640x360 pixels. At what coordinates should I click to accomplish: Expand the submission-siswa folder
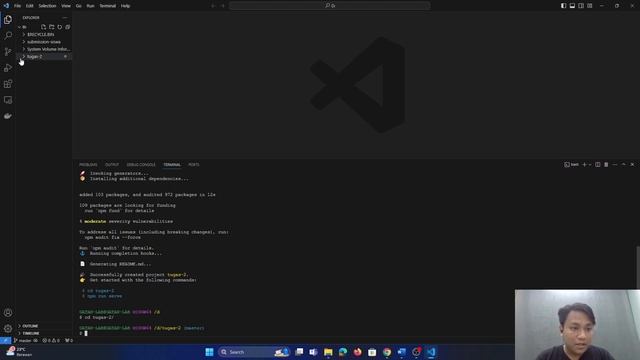pos(44,42)
